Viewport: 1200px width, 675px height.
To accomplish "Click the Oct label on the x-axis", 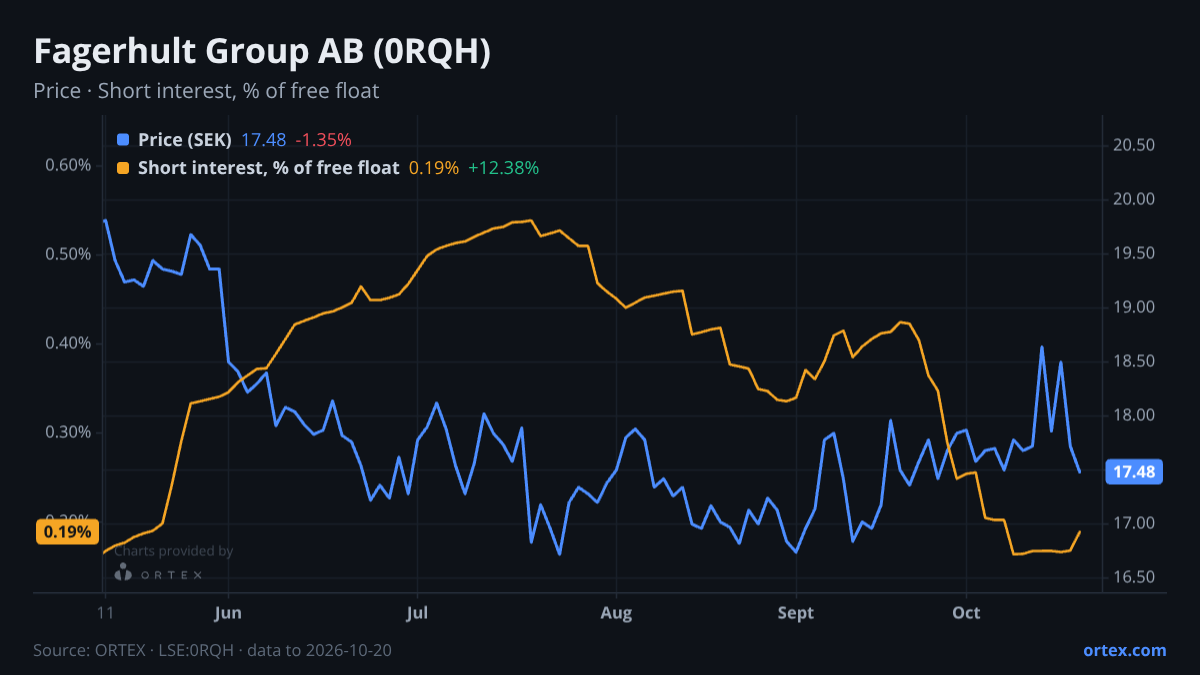I will tap(966, 613).
